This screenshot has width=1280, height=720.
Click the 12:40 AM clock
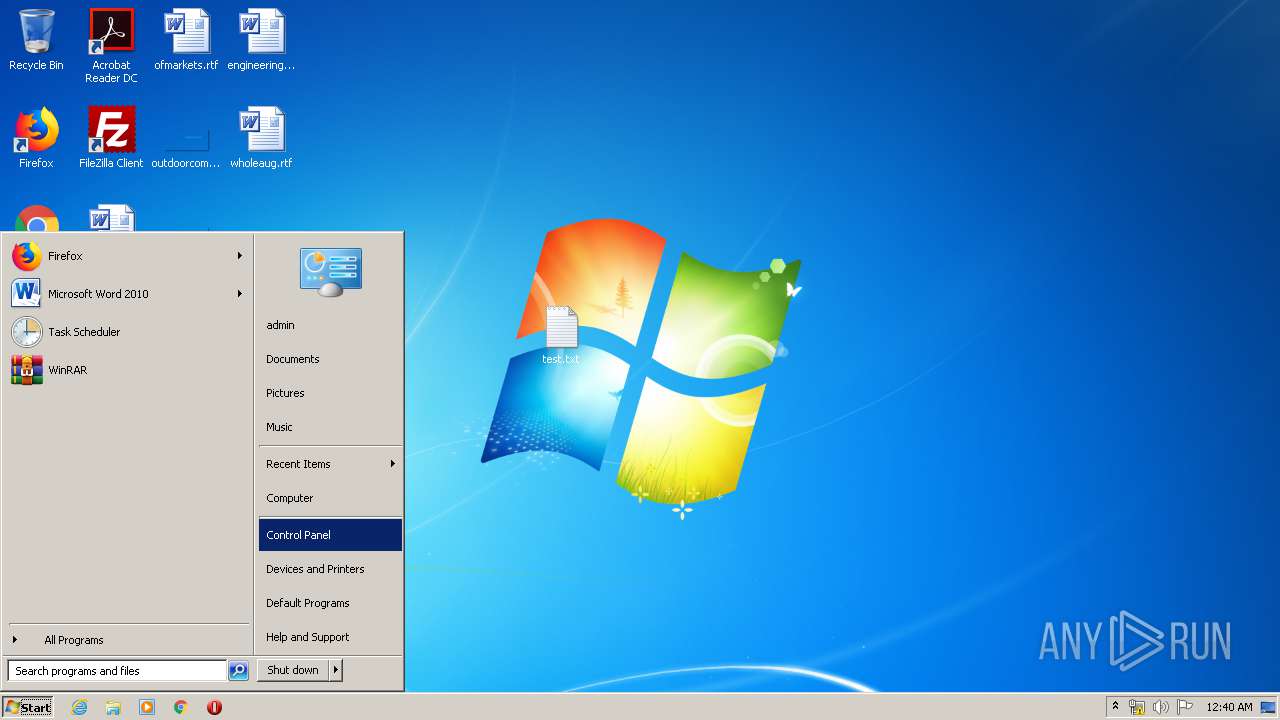pyautogui.click(x=1229, y=707)
